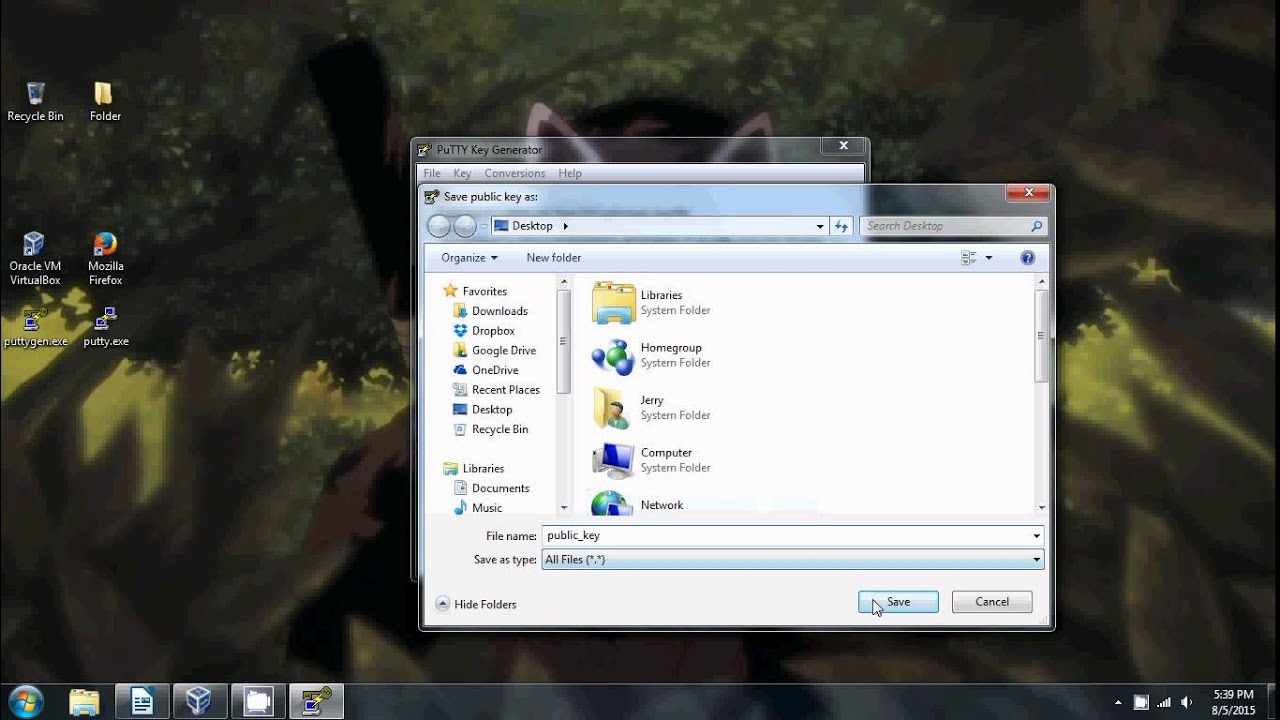This screenshot has height=720, width=1280.
Task: Open the Help question mark icon
Action: pos(1027,258)
